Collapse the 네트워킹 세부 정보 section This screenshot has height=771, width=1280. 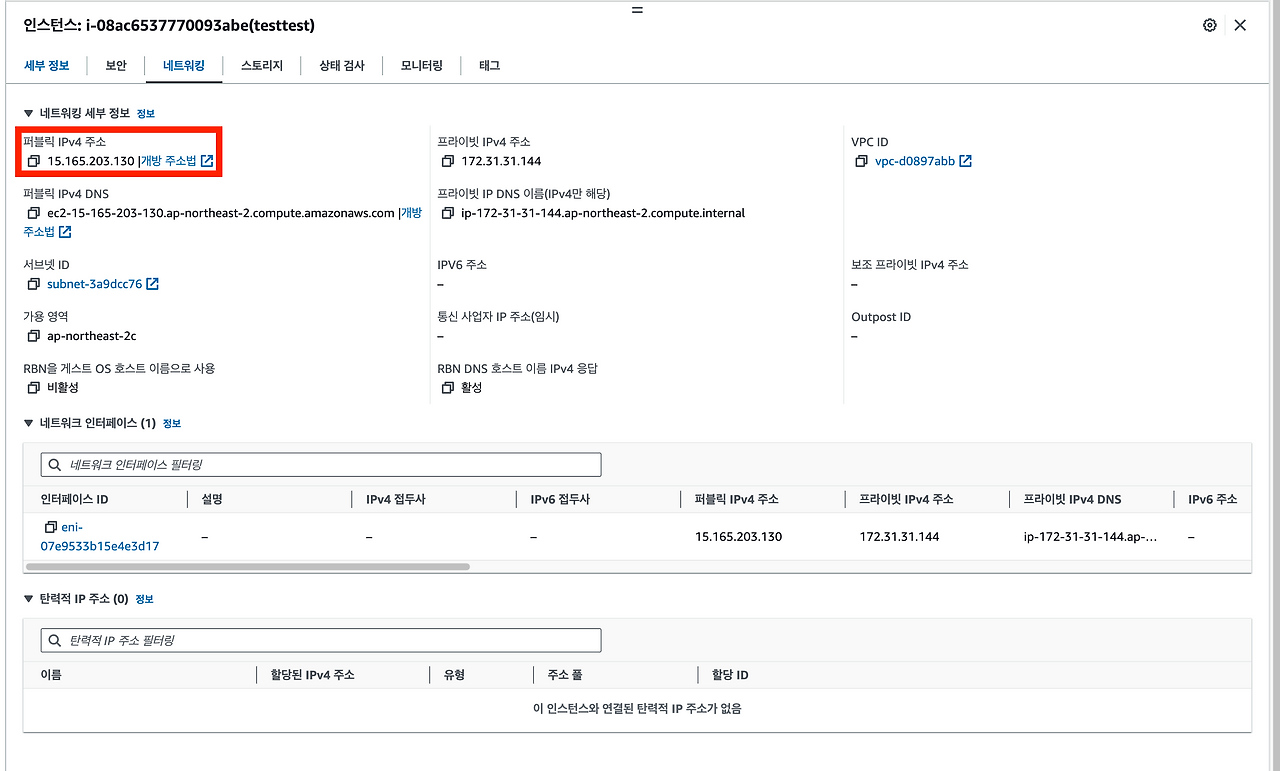click(29, 114)
